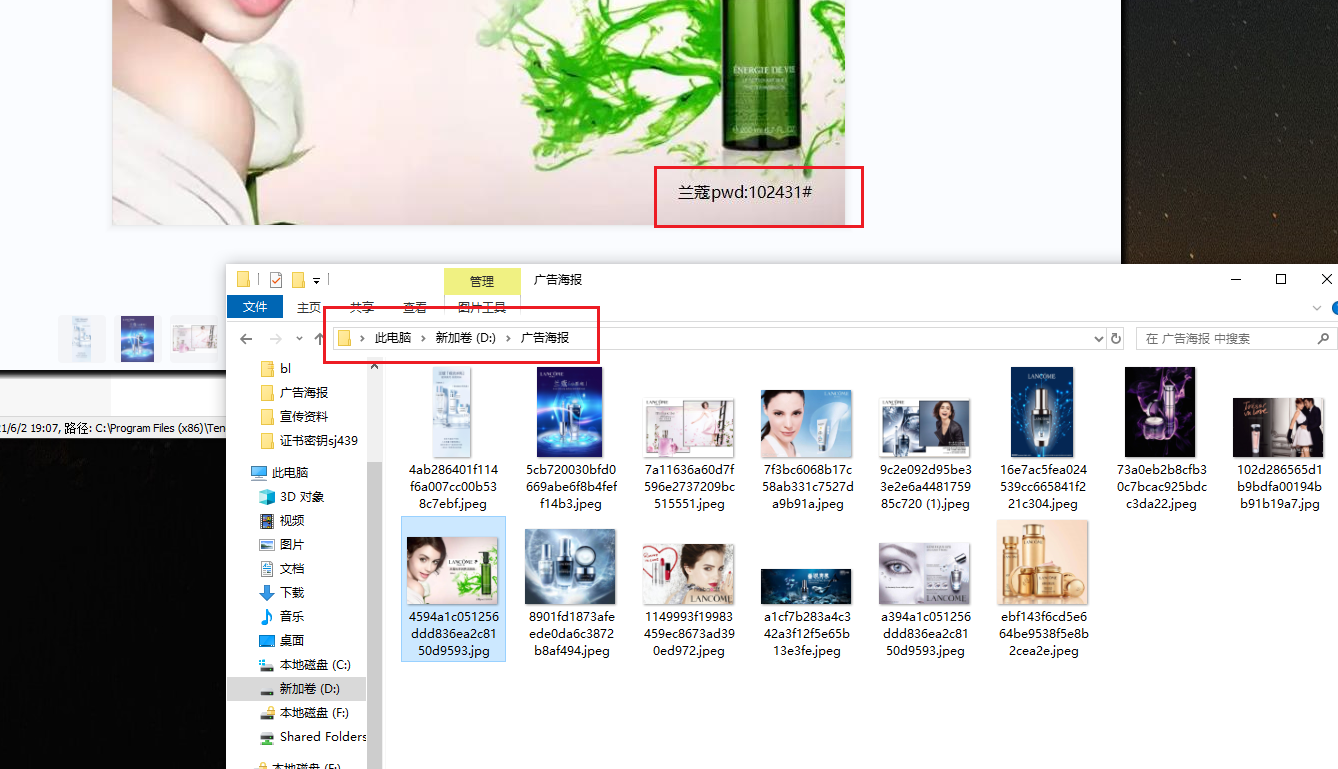Open the recent locations dropdown arrow

[298, 339]
